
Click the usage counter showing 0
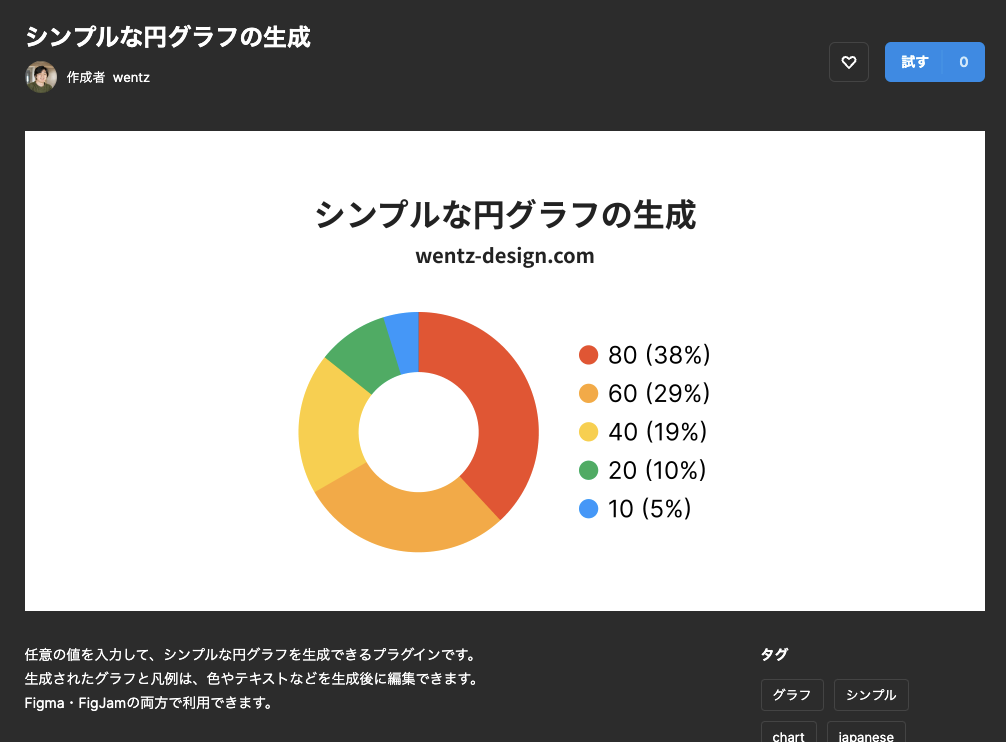(x=963, y=61)
